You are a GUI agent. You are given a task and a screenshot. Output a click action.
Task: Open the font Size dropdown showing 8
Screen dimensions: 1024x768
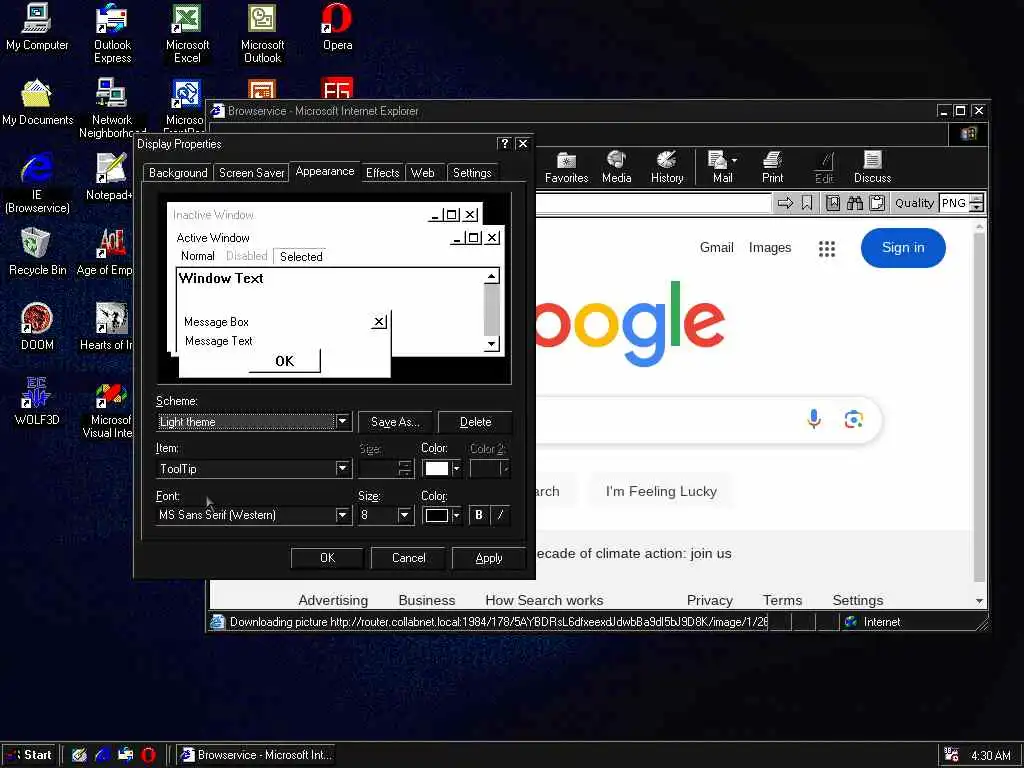(x=405, y=515)
